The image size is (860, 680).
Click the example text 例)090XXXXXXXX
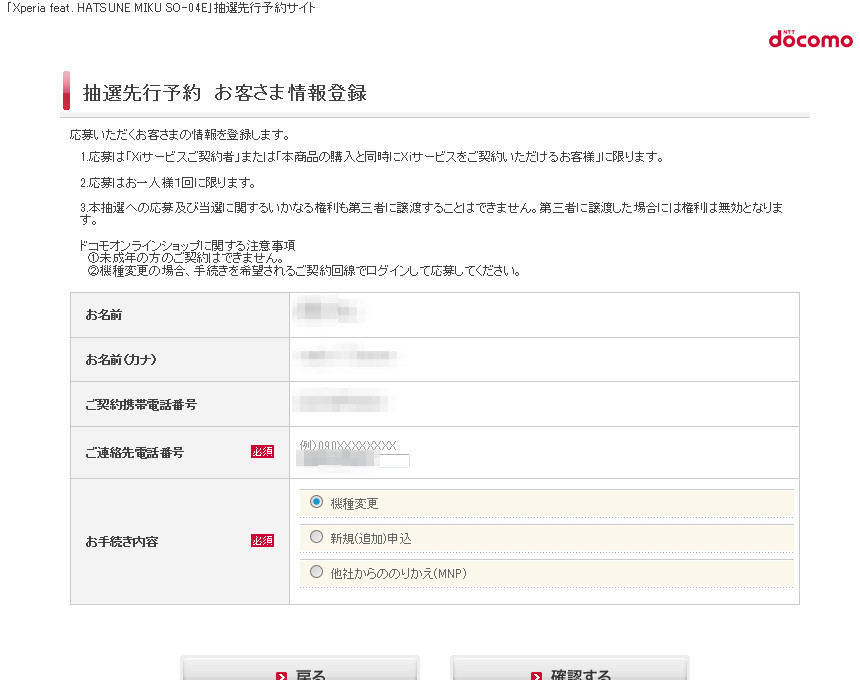pos(348,445)
